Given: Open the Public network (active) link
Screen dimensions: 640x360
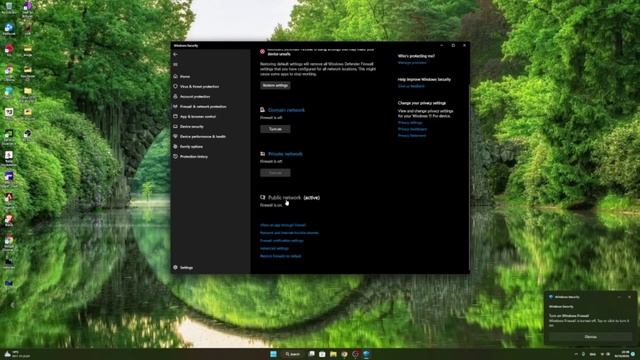Looking at the screenshot, I should [x=294, y=198].
